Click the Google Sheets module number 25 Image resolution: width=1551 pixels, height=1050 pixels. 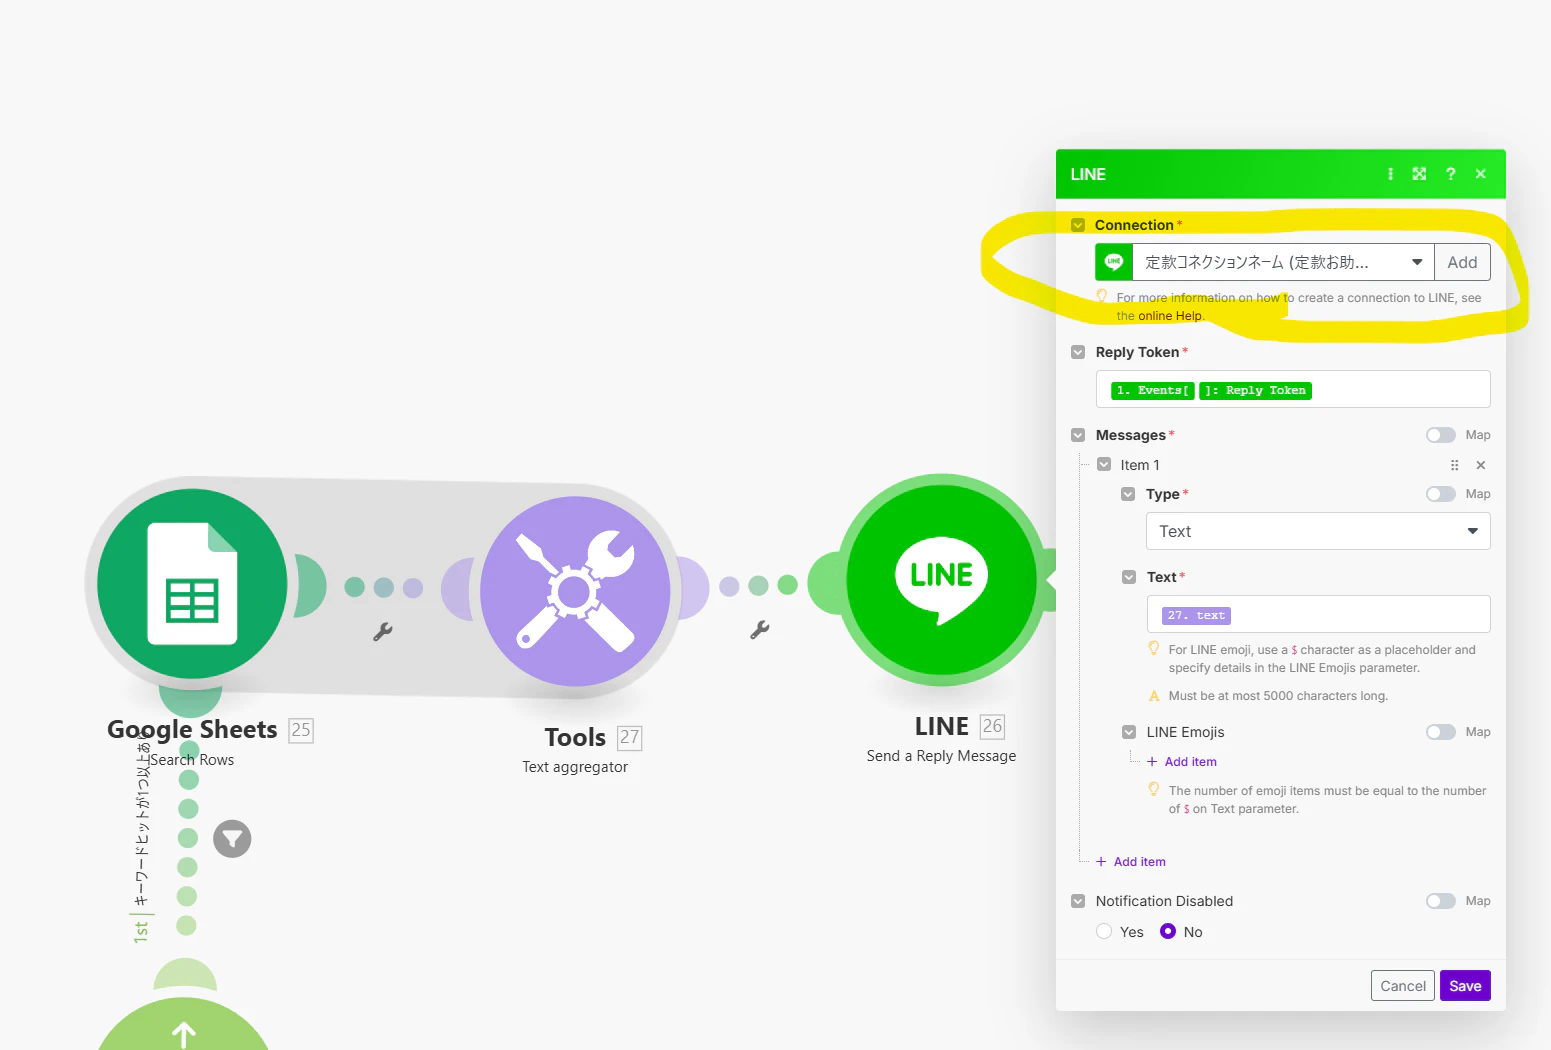click(301, 730)
